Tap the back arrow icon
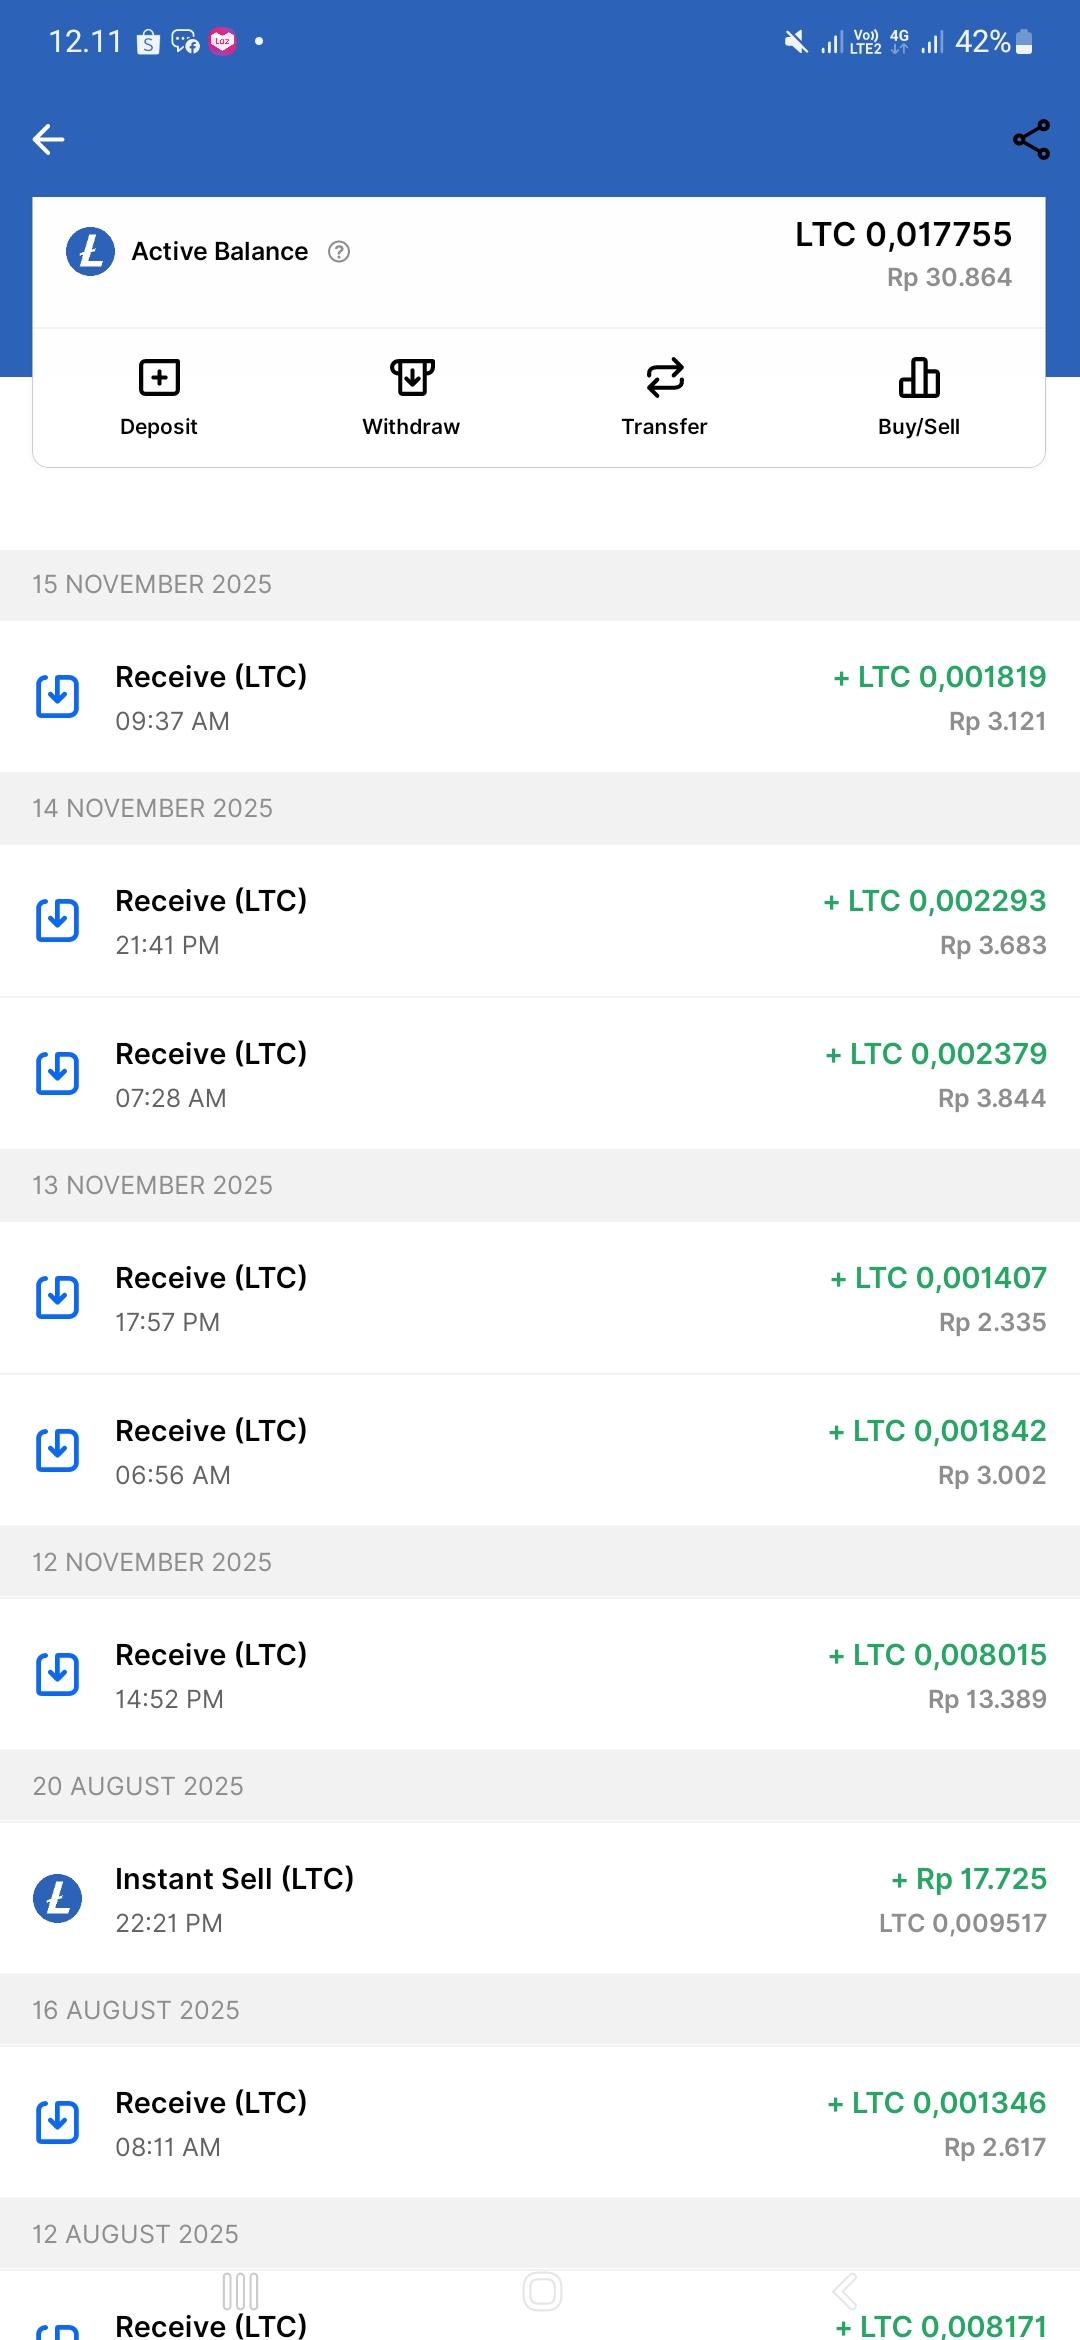Viewport: 1080px width, 2340px height. click(49, 139)
